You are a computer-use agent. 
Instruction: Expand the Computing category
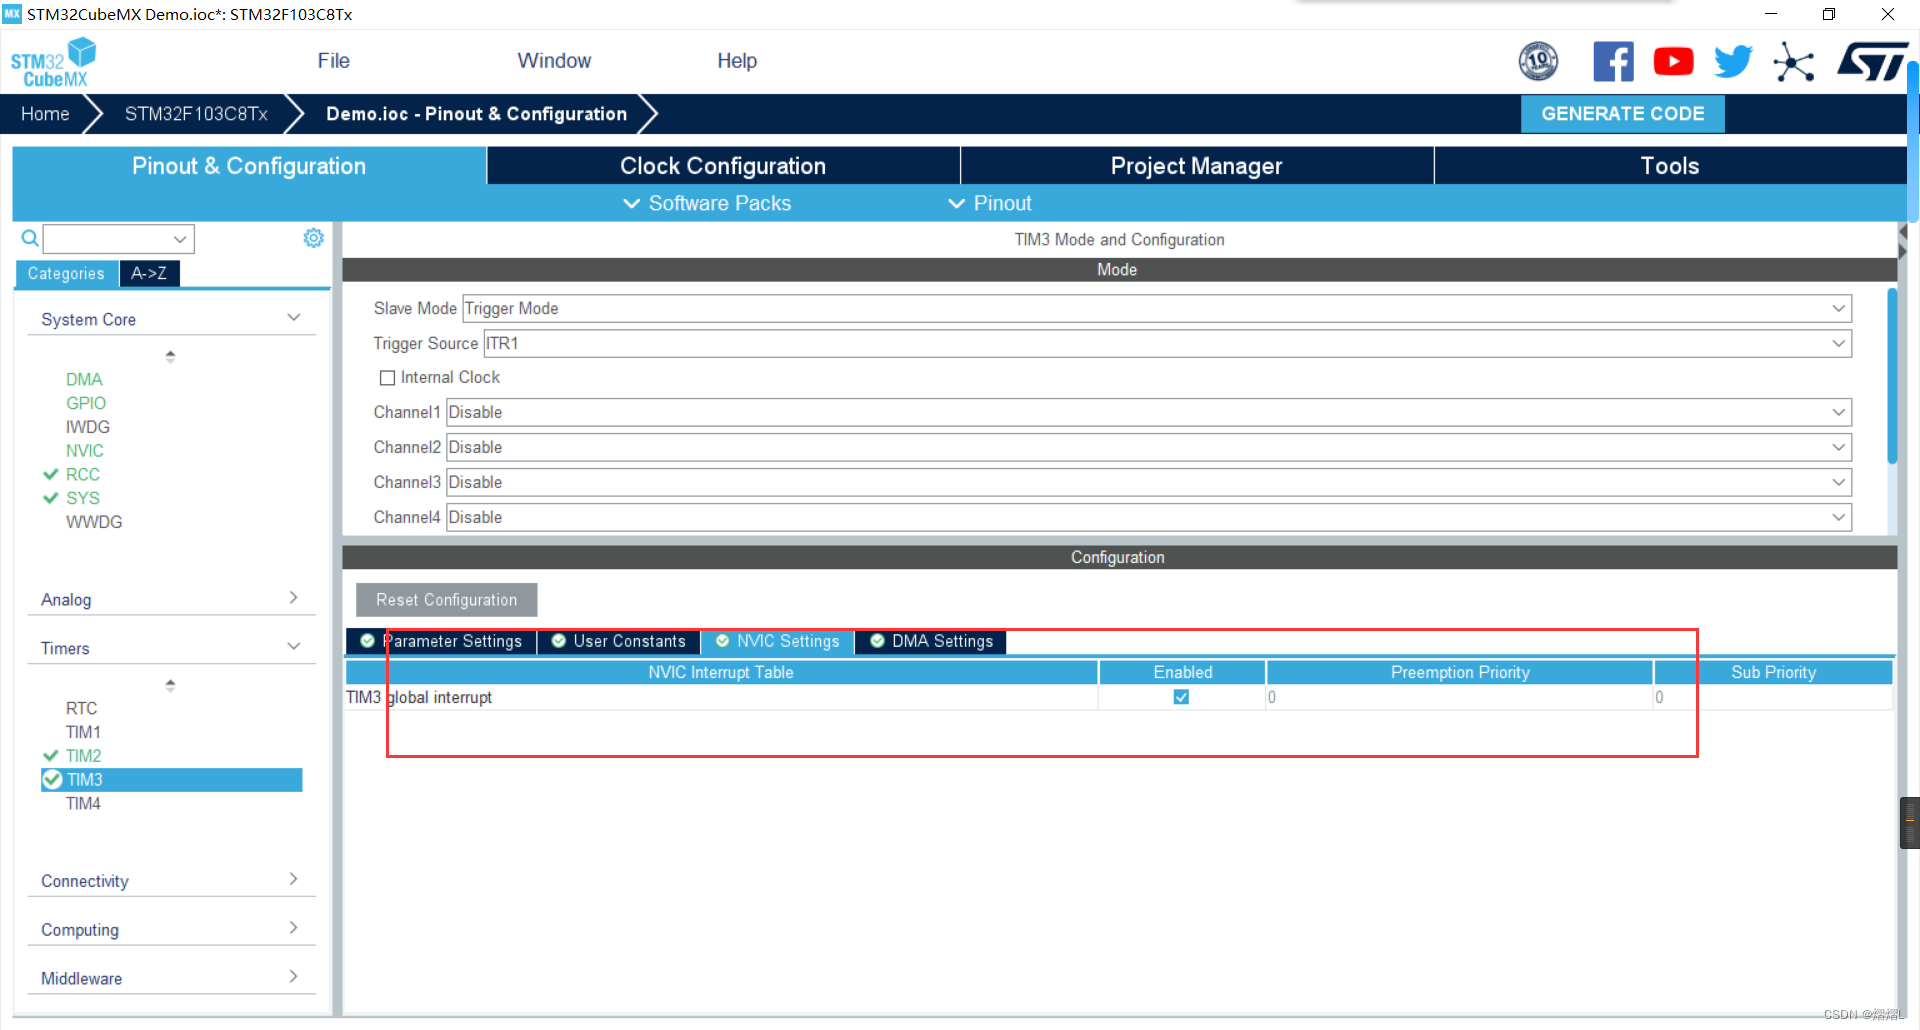[x=170, y=929]
